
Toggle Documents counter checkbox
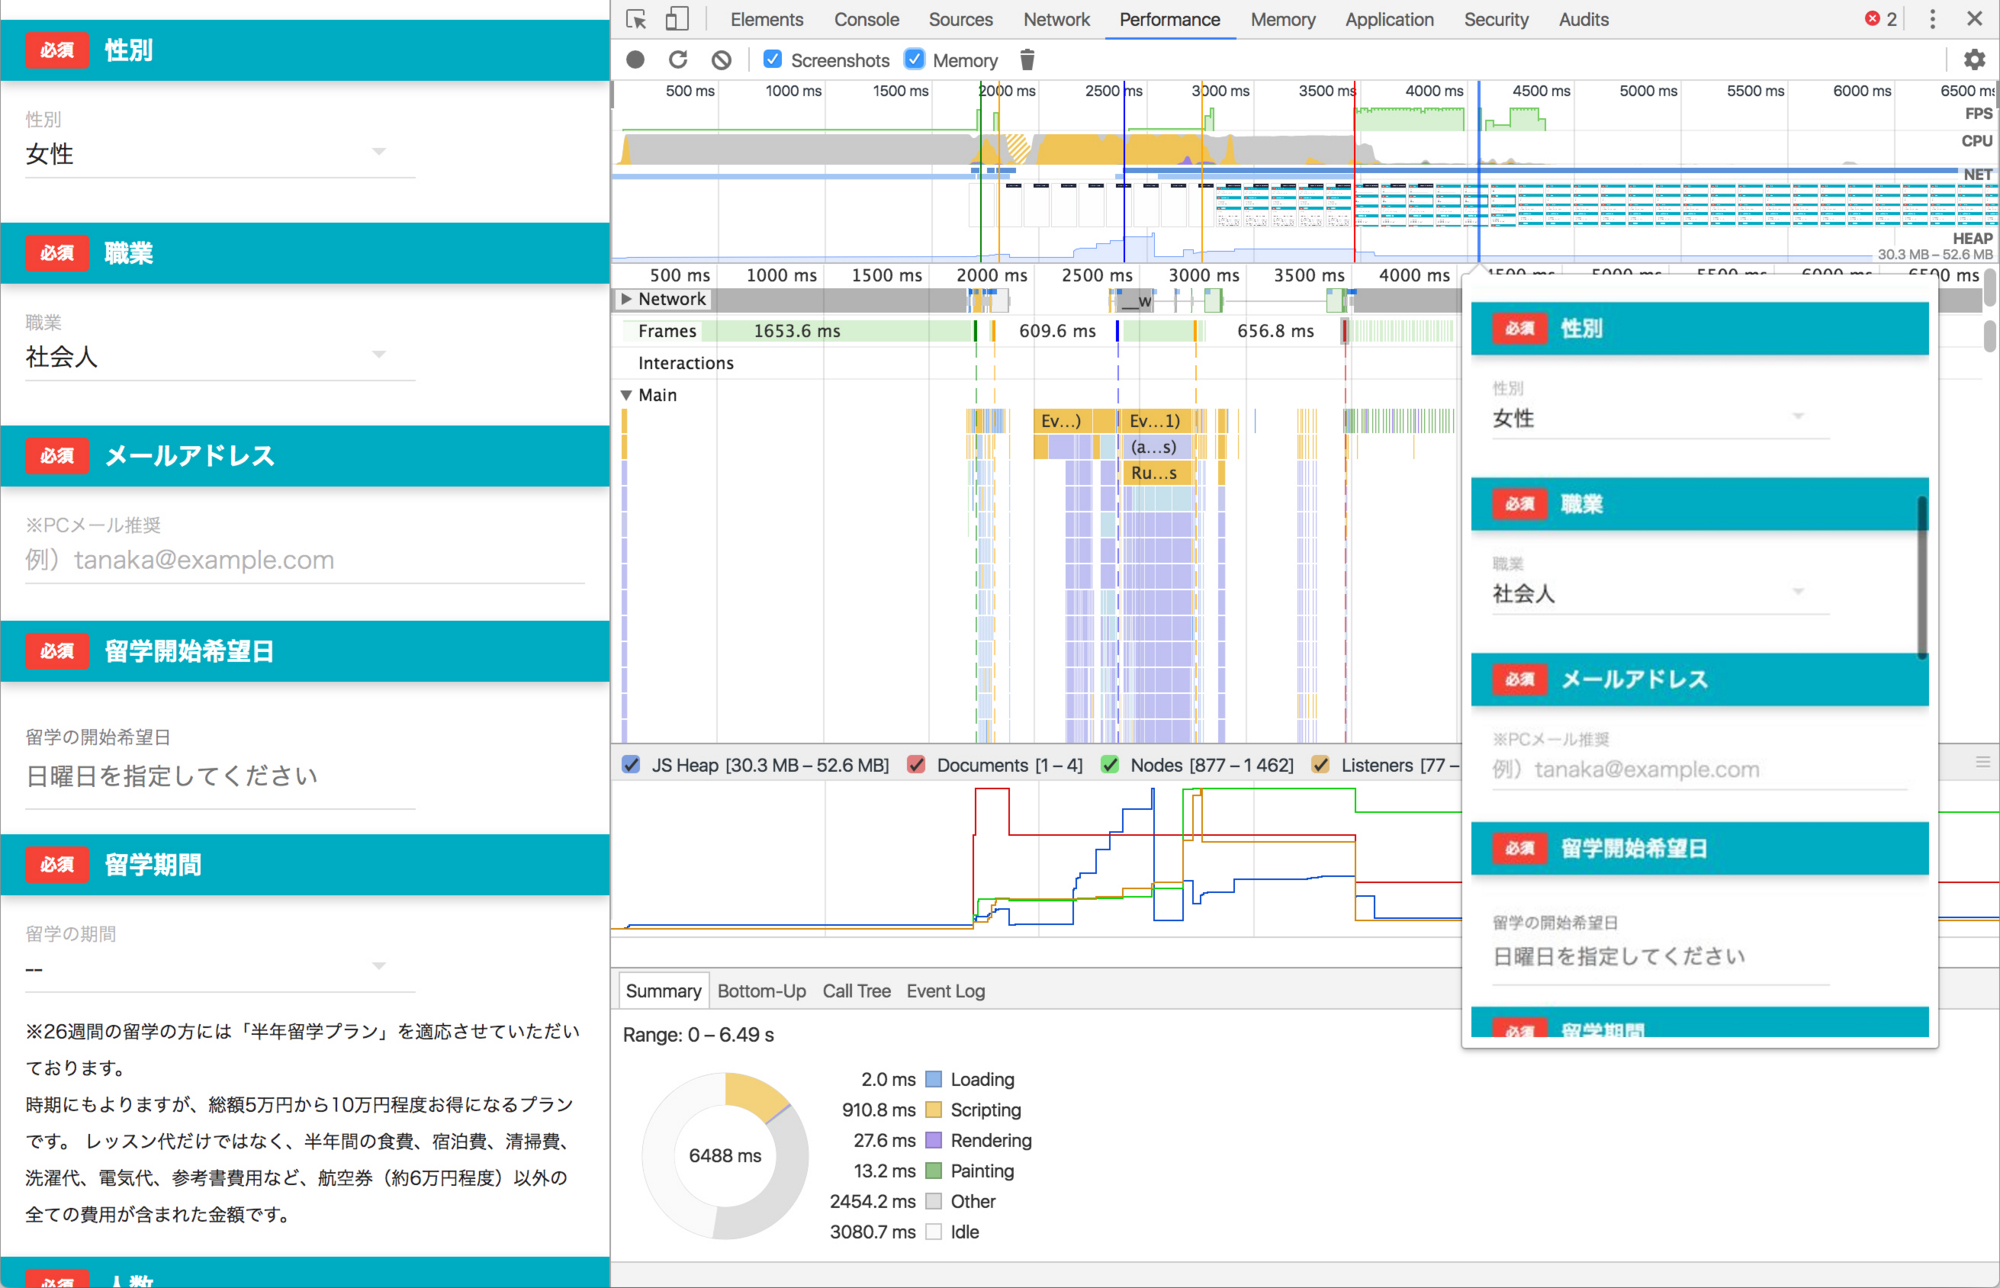[916, 765]
